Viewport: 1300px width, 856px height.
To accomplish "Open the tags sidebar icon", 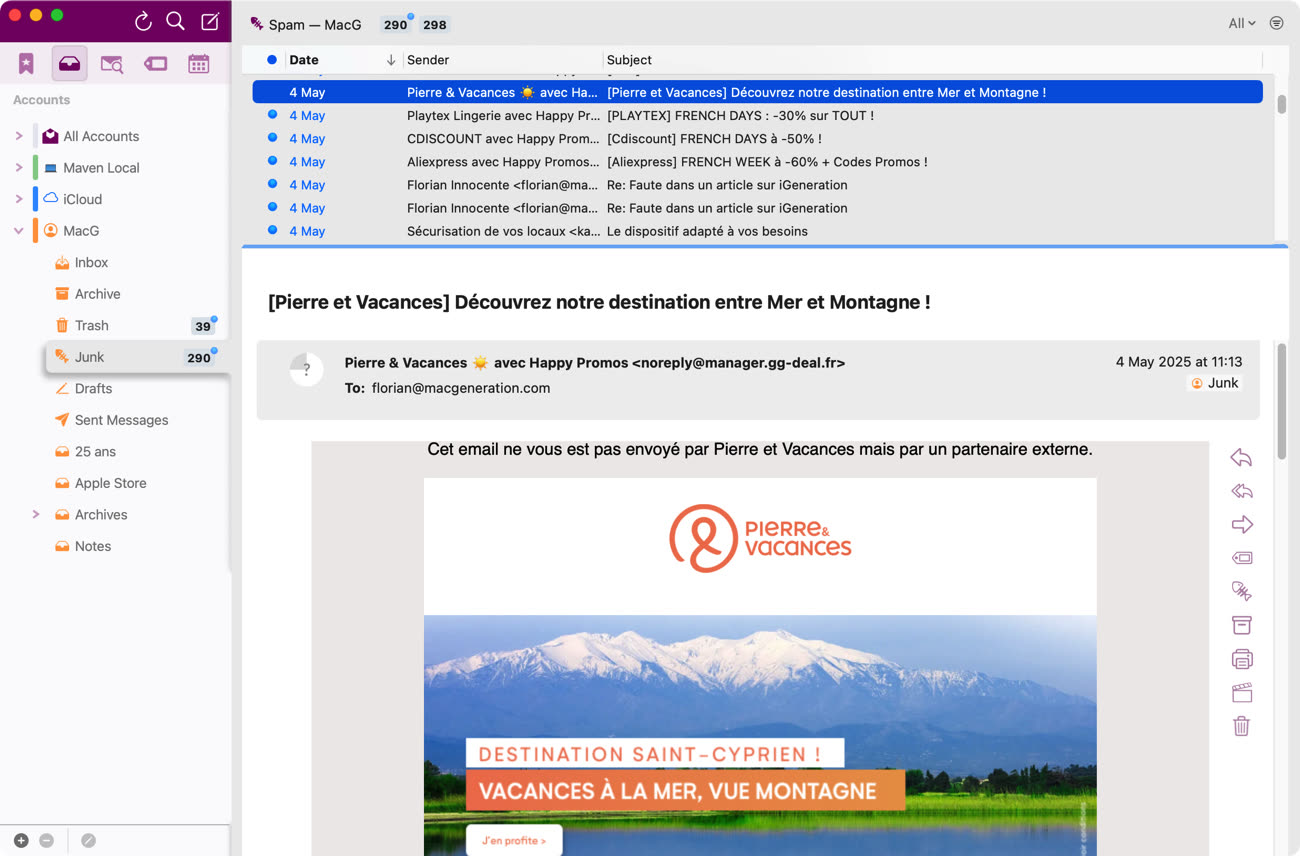I will [155, 64].
